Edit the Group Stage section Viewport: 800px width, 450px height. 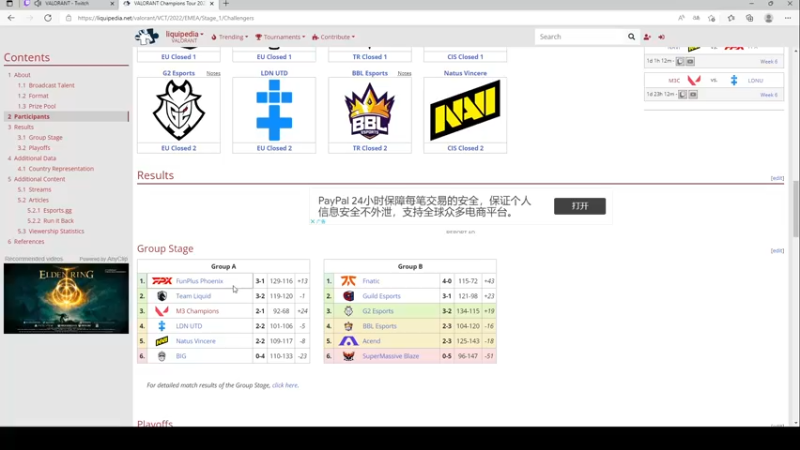pos(777,251)
